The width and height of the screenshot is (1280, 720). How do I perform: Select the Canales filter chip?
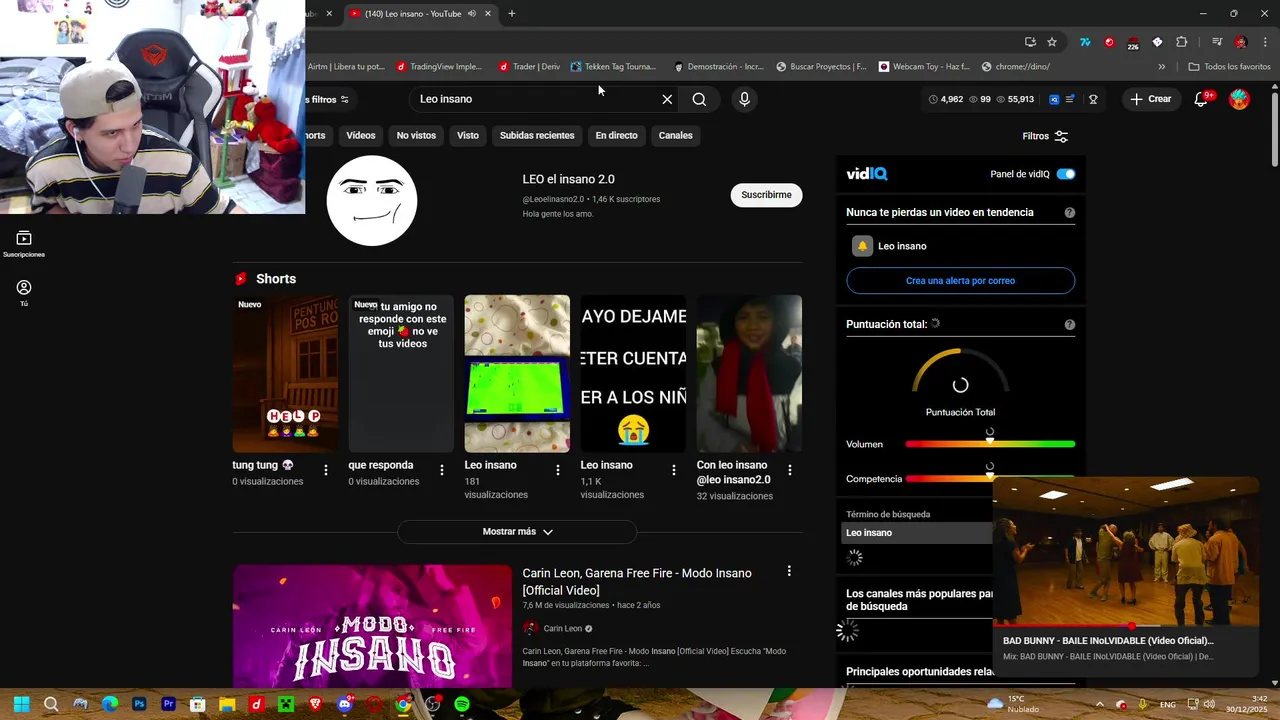click(x=675, y=136)
